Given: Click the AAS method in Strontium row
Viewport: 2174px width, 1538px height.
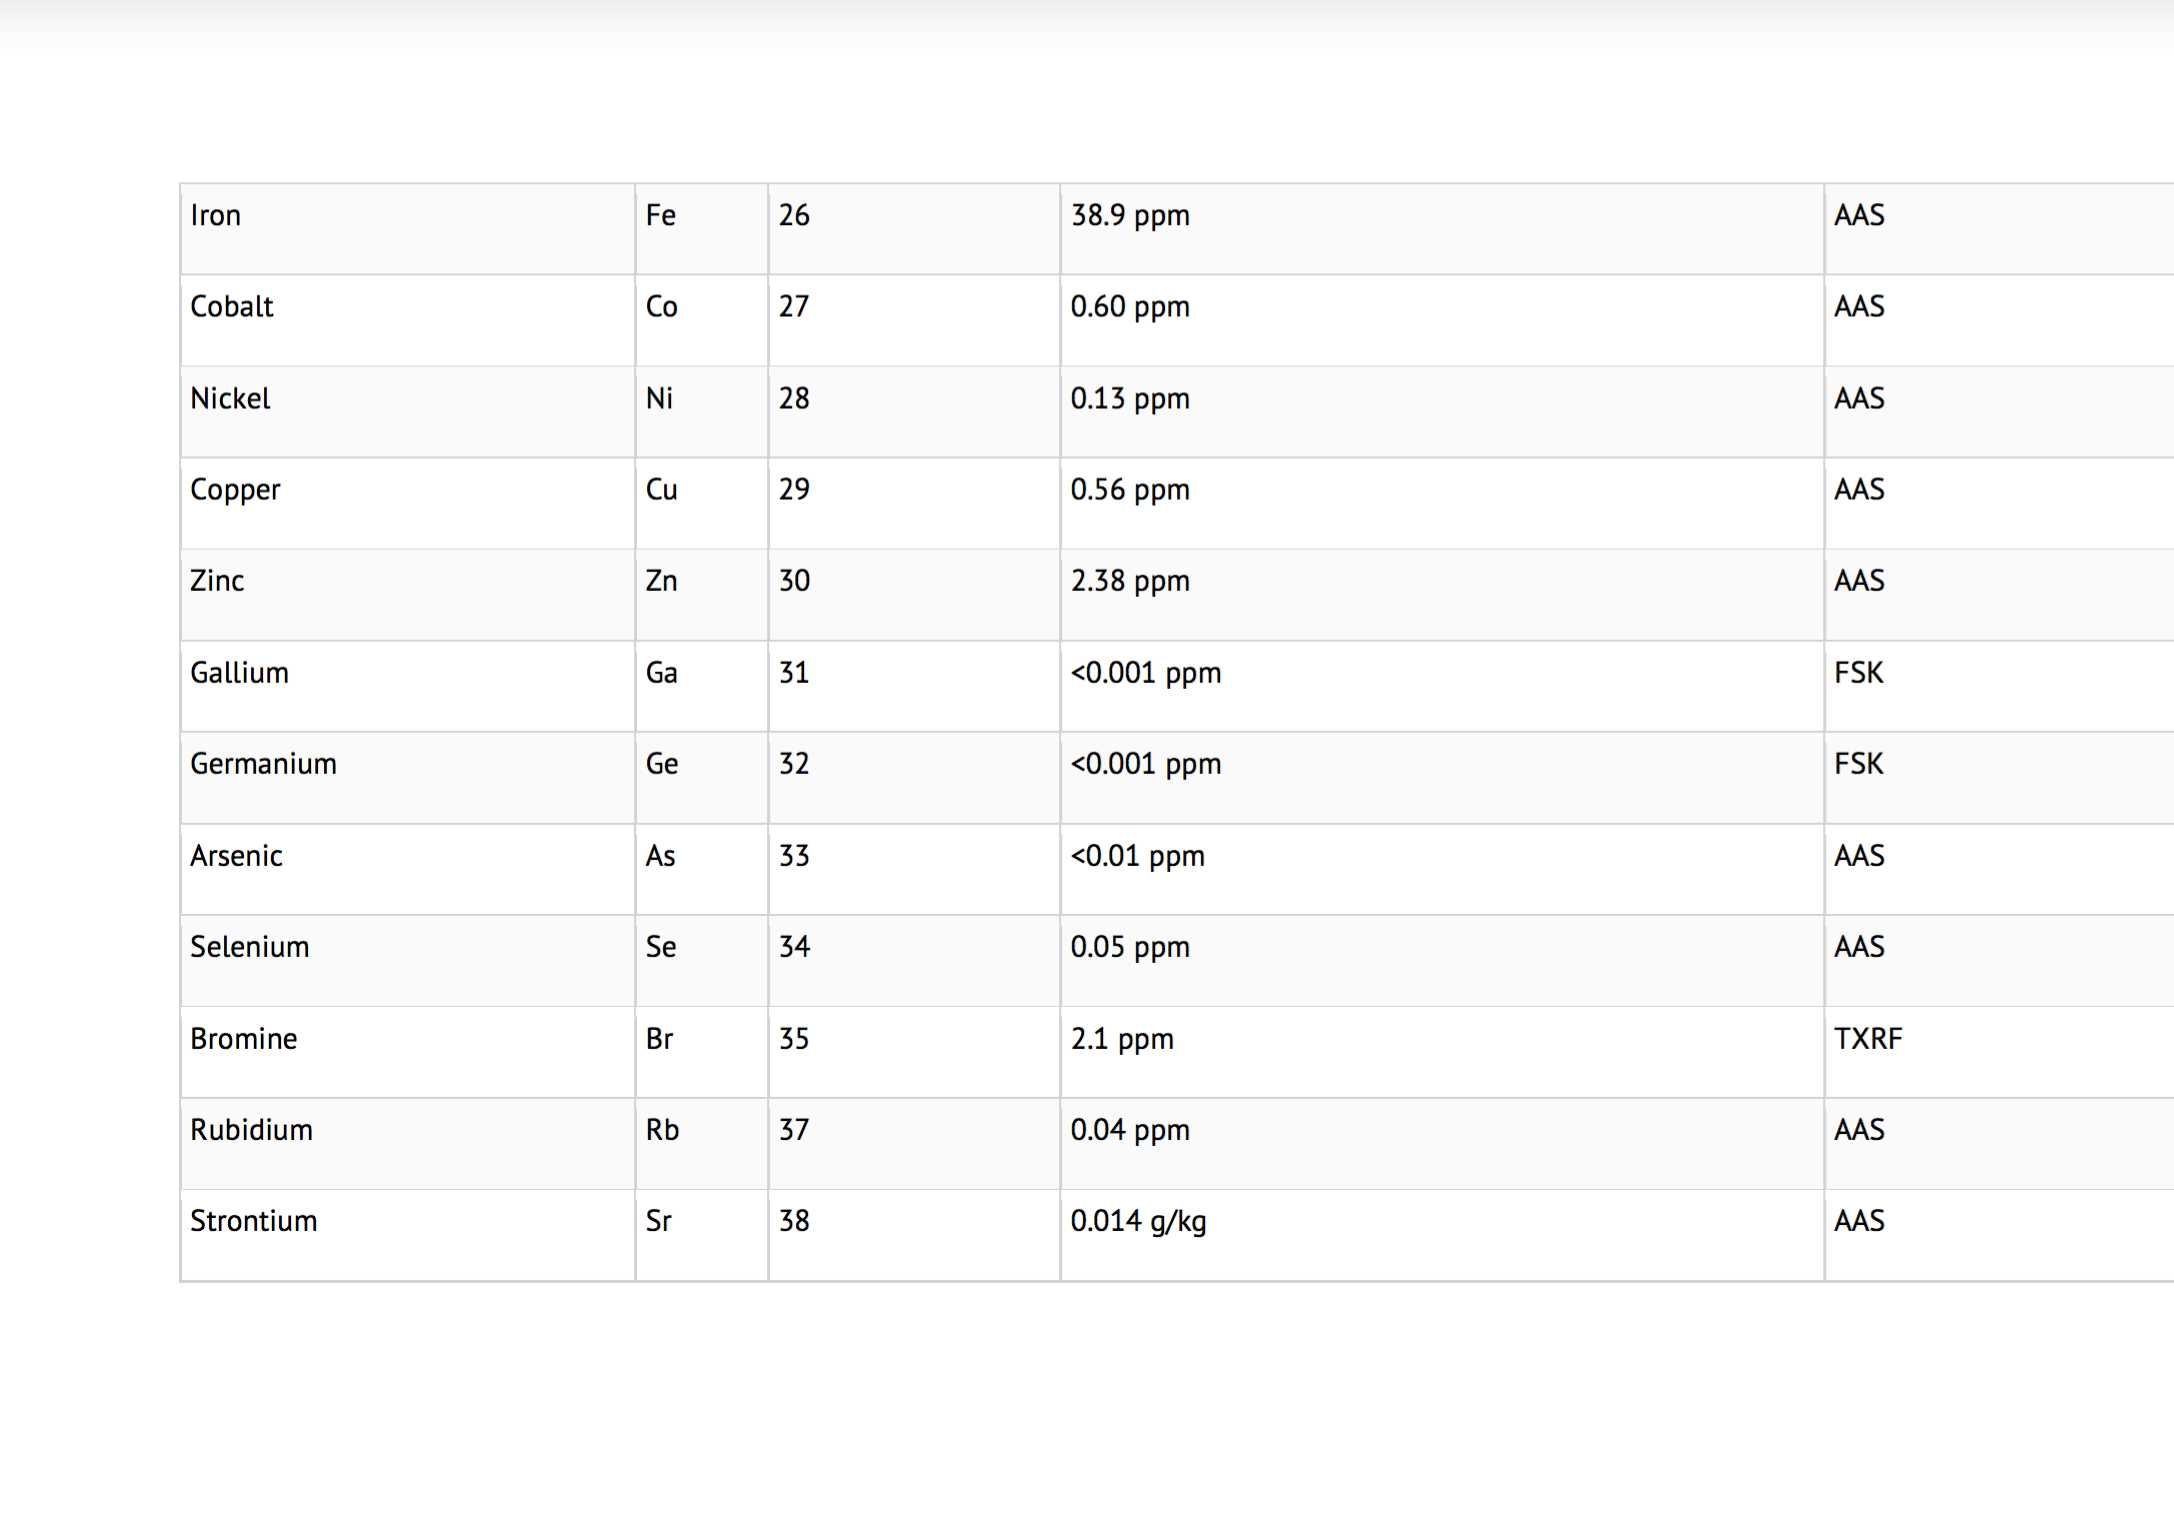Looking at the screenshot, I should [1859, 1221].
